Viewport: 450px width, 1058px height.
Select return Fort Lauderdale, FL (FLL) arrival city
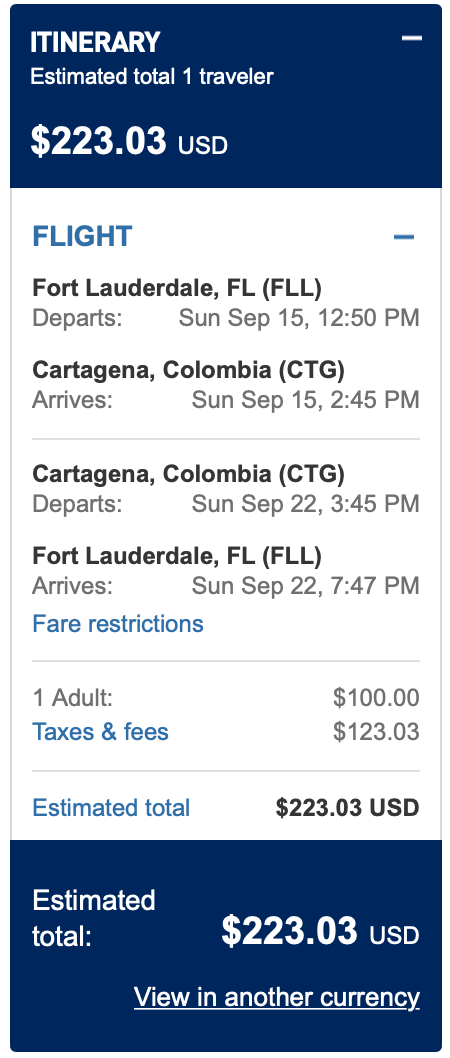pos(177,556)
